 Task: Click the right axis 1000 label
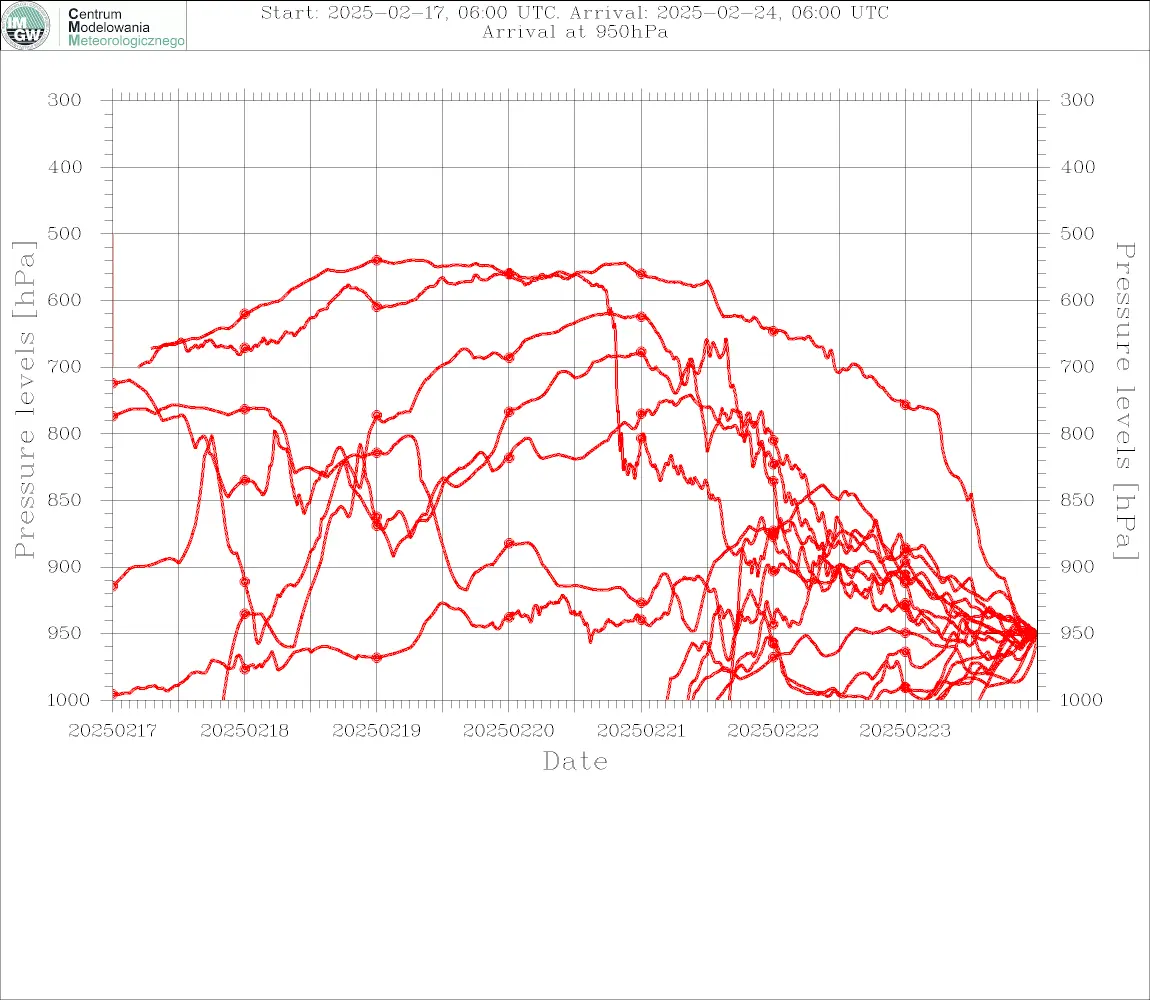click(1082, 700)
